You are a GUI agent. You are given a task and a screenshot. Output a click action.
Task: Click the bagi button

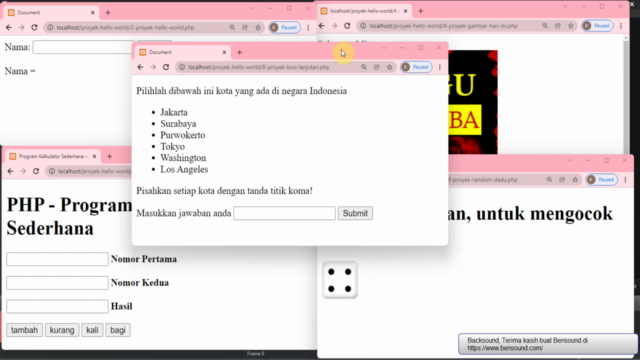tap(118, 330)
